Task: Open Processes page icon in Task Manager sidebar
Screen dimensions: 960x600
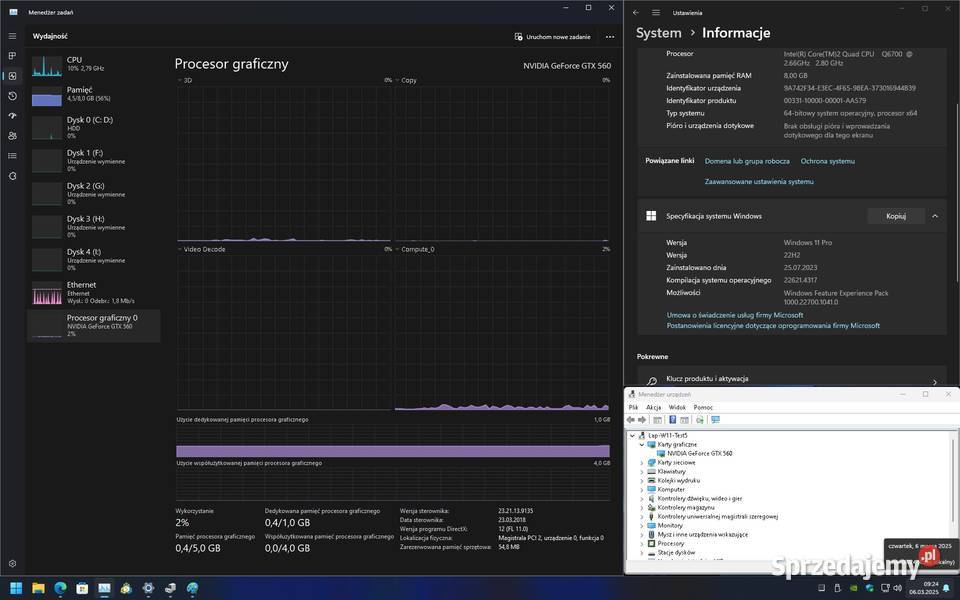Action: tap(12, 56)
